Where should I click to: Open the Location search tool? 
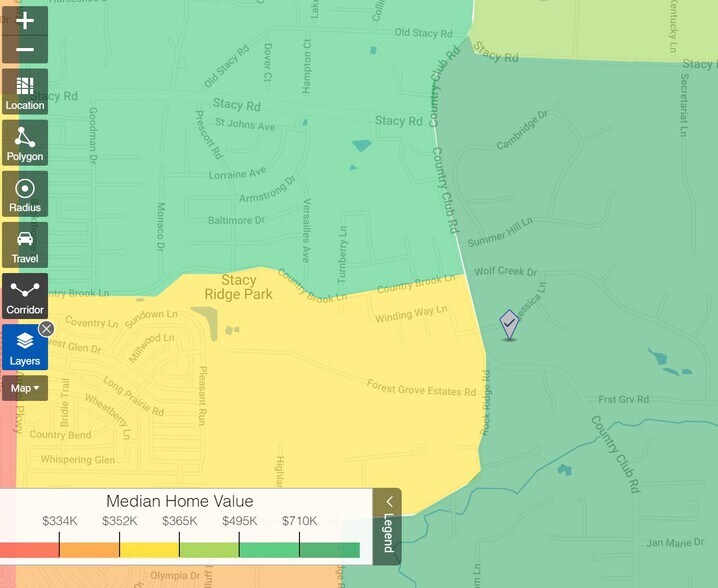25,93
